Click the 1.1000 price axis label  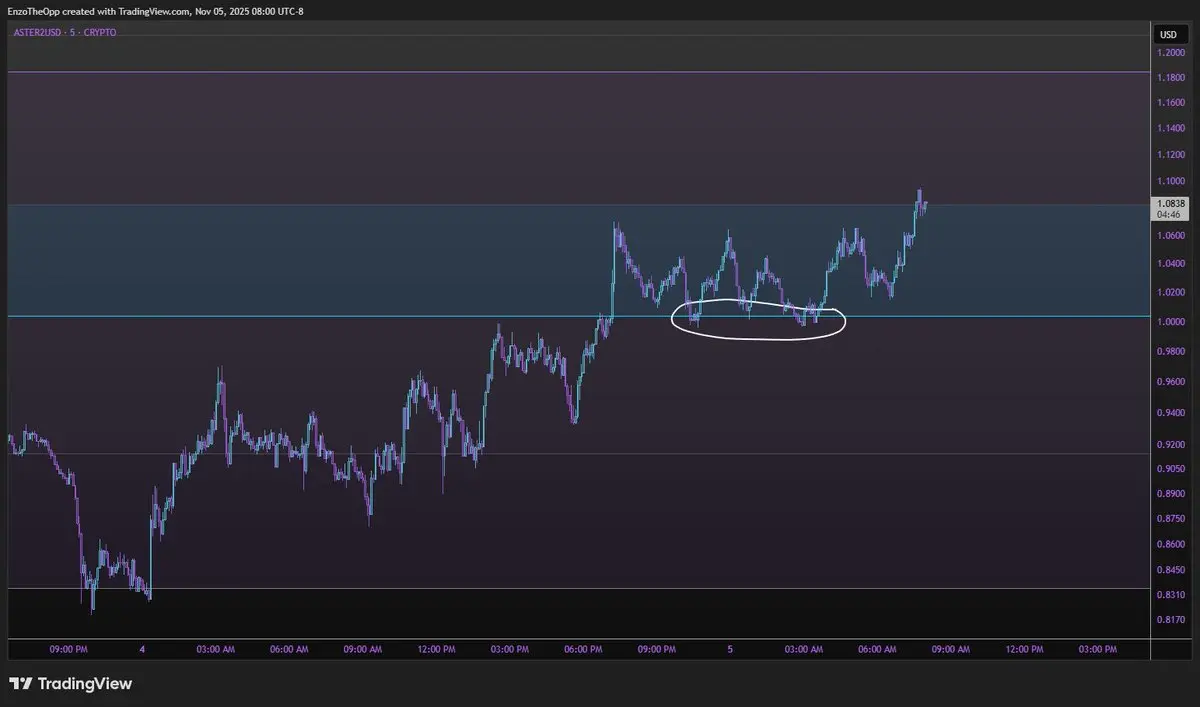pos(1171,182)
